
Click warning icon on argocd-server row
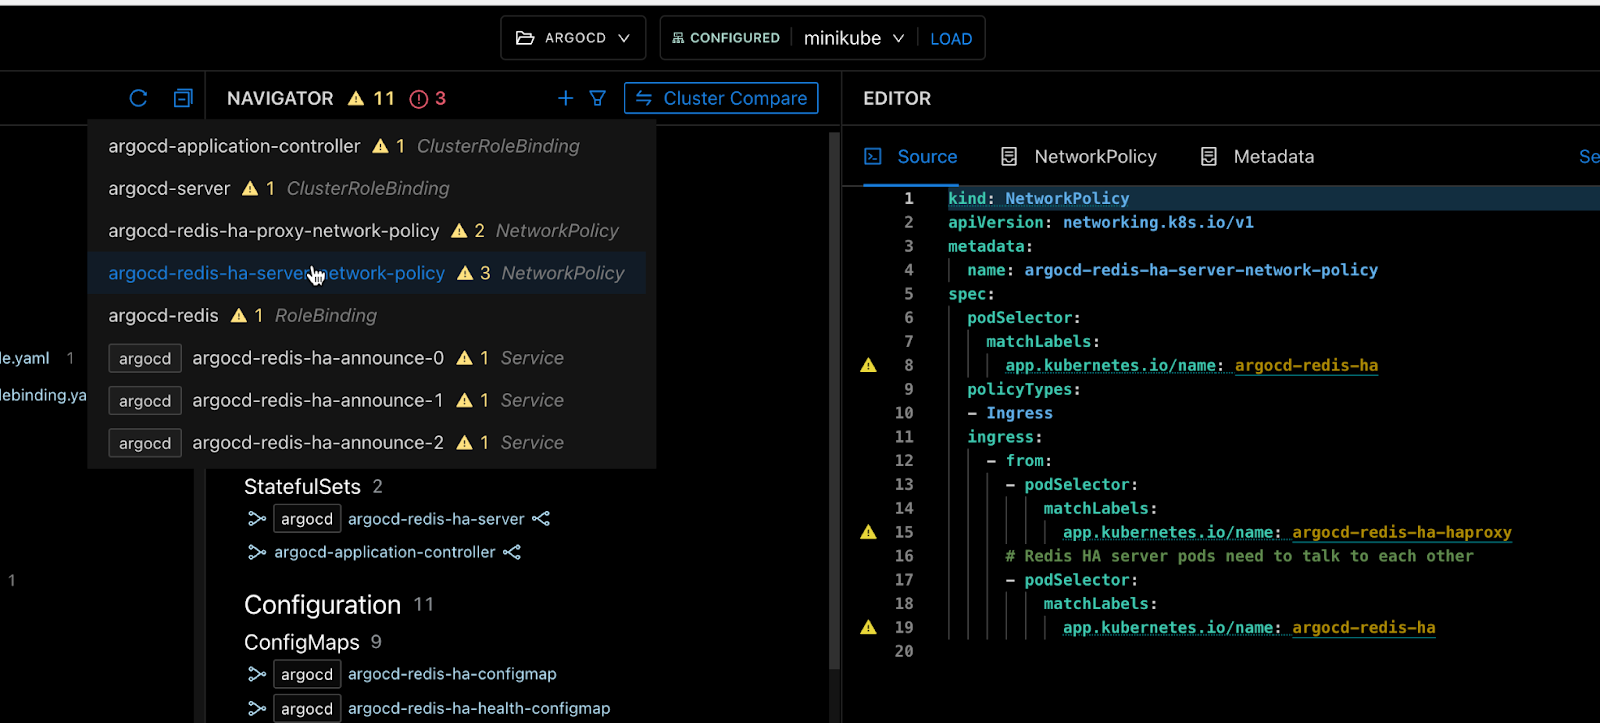click(x=250, y=188)
